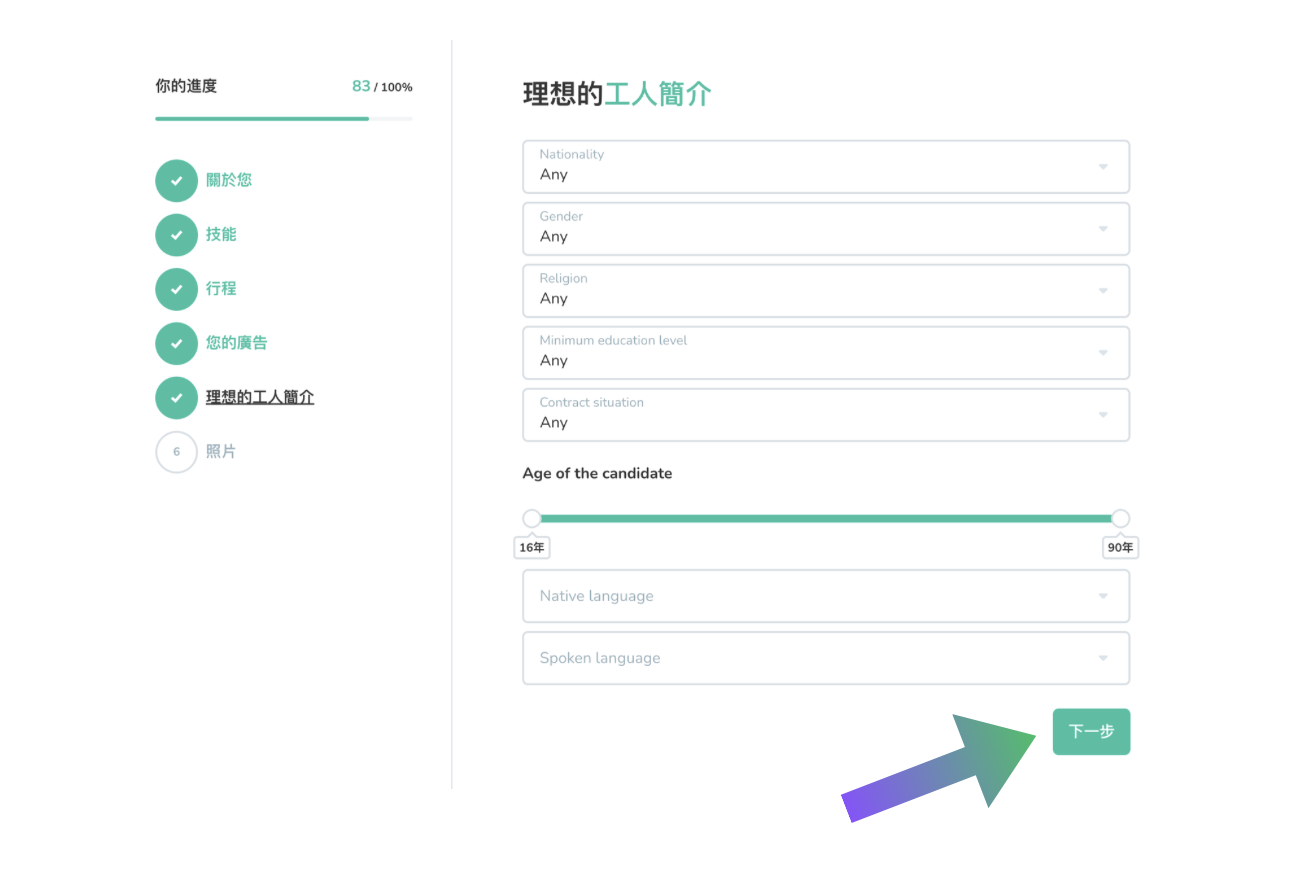Click the maximum age slider handle

[x=1120, y=518]
